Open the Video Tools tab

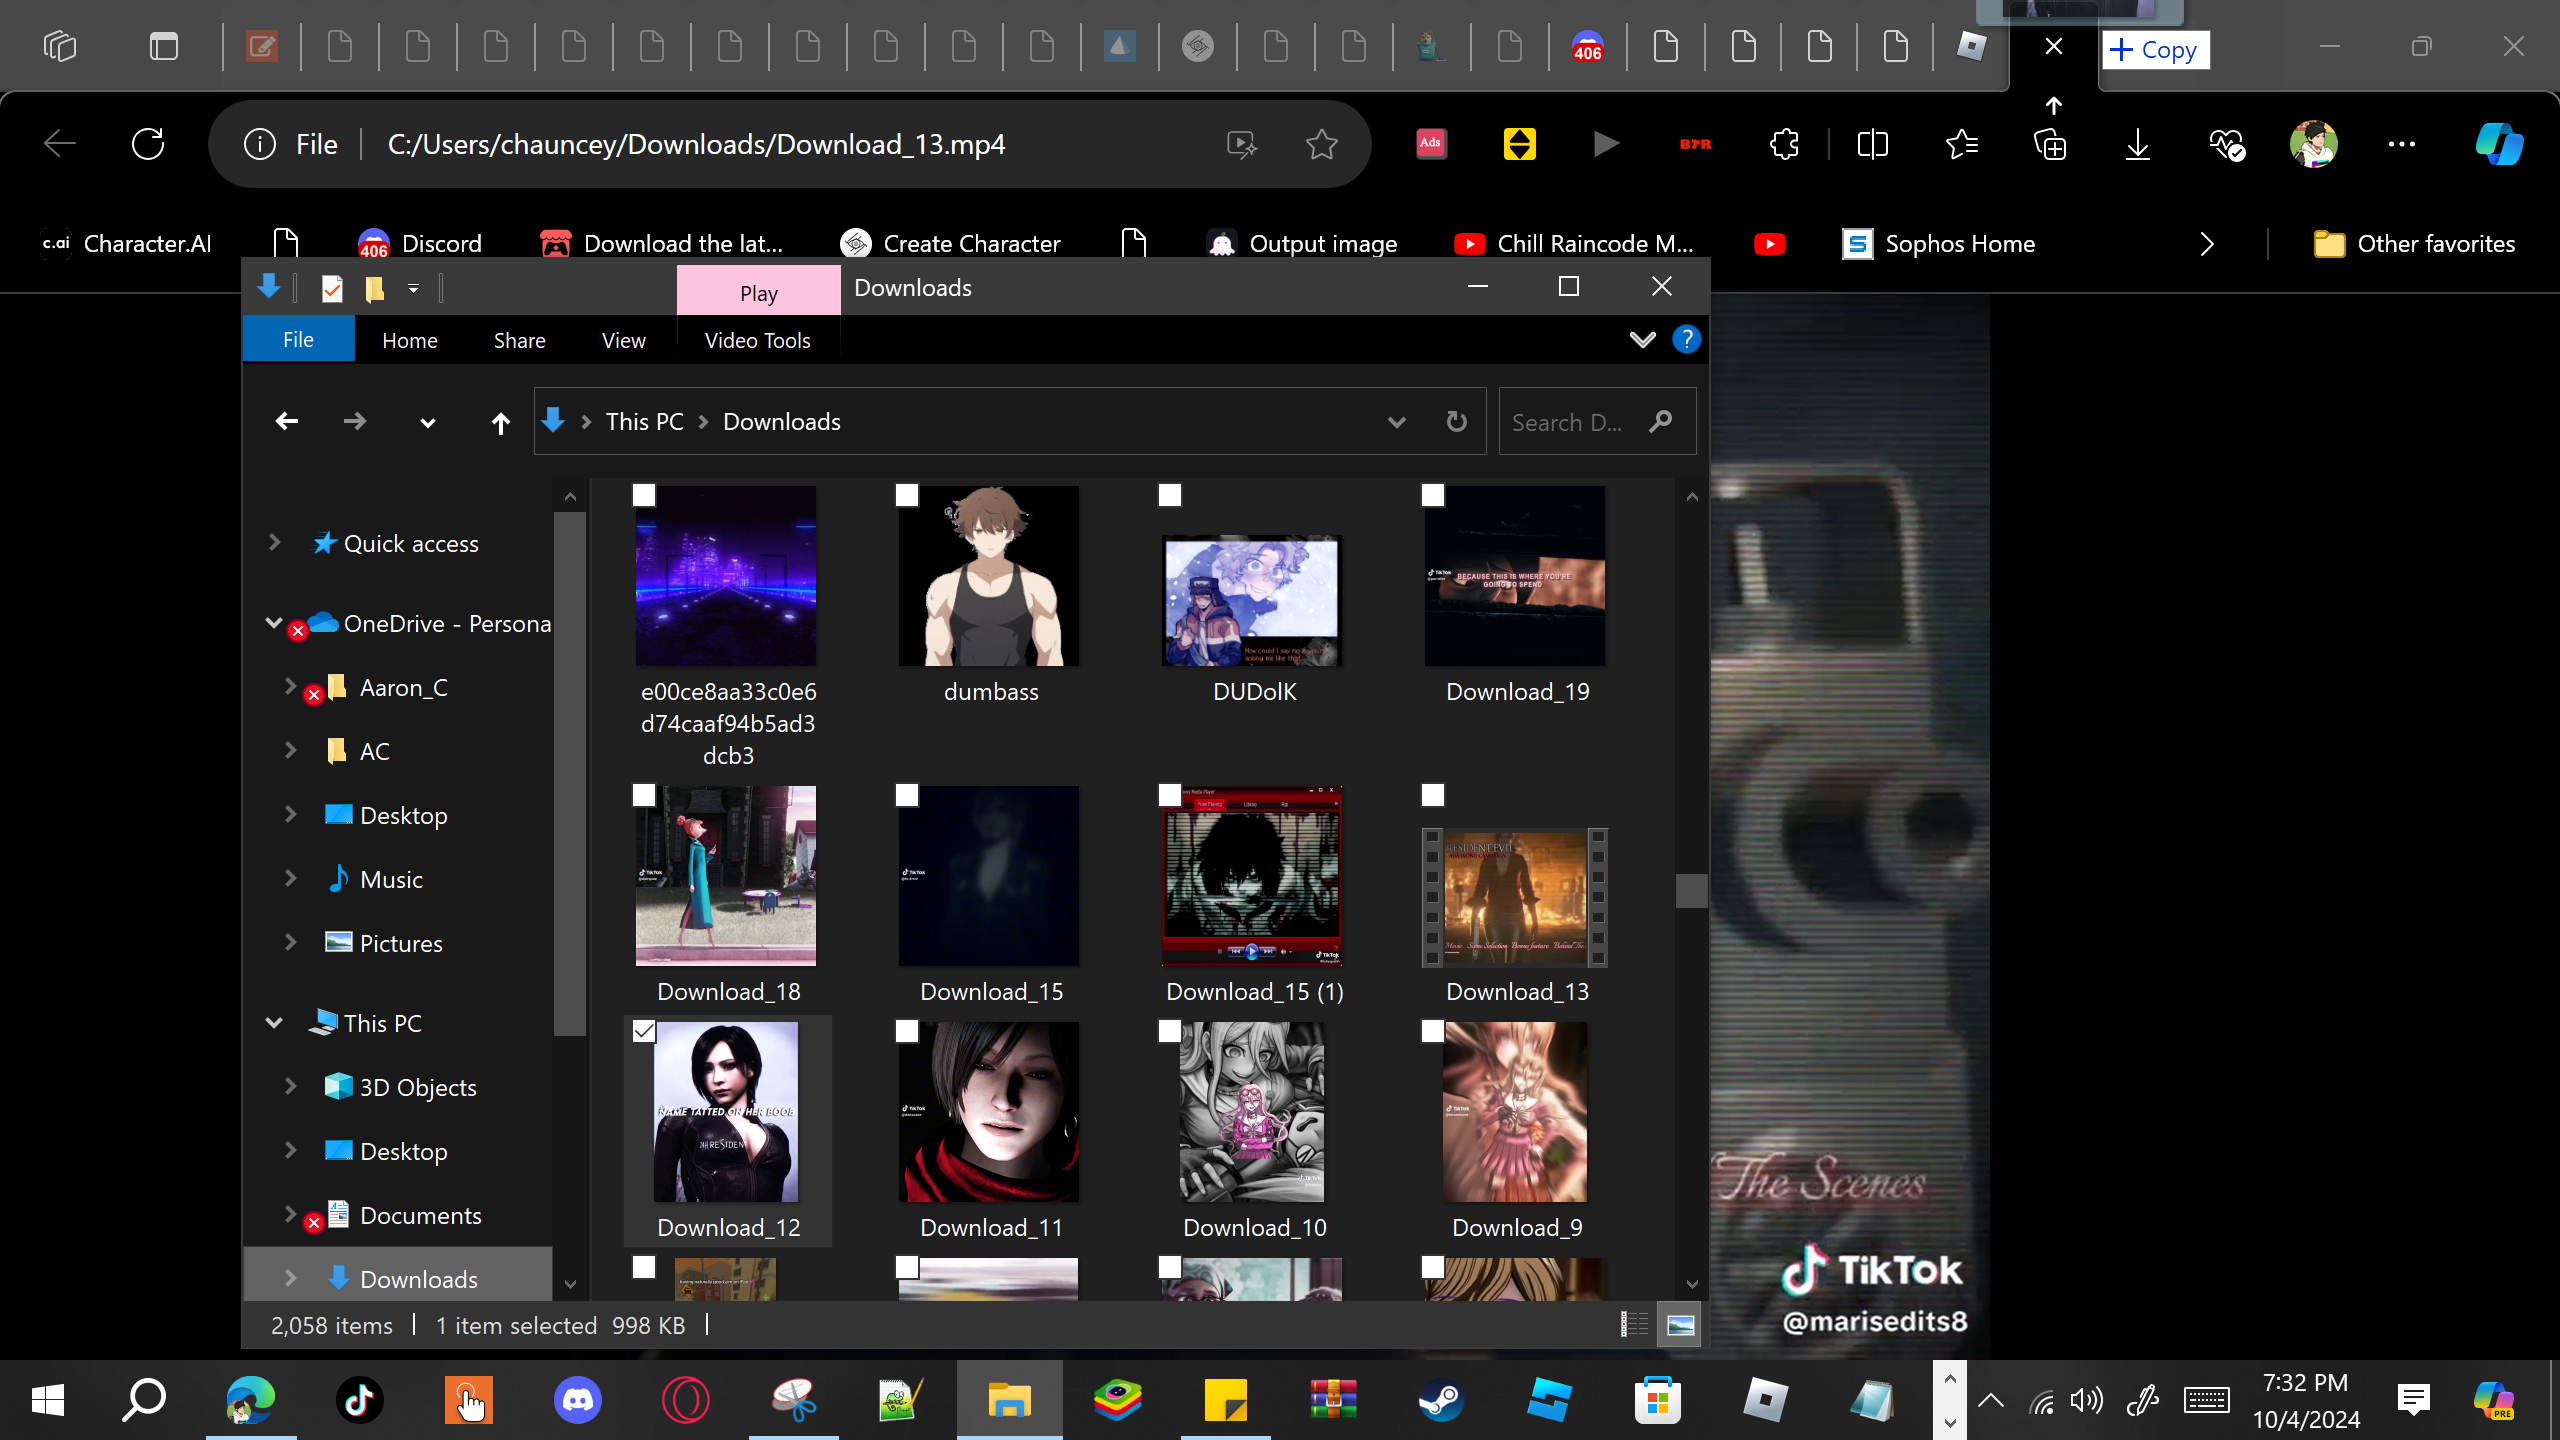tap(758, 340)
